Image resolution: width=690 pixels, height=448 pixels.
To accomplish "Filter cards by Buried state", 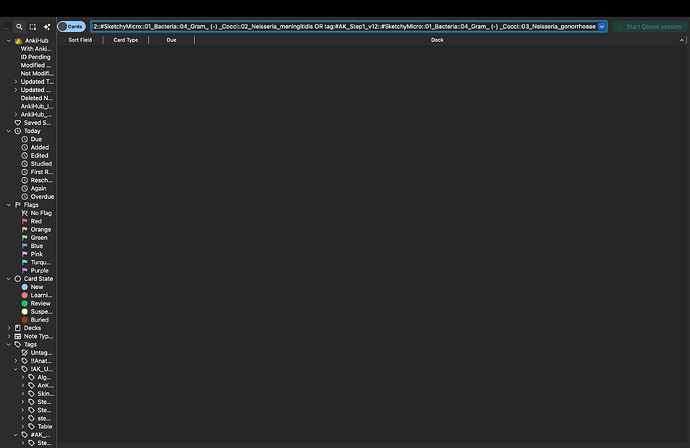I will pyautogui.click(x=35, y=320).
